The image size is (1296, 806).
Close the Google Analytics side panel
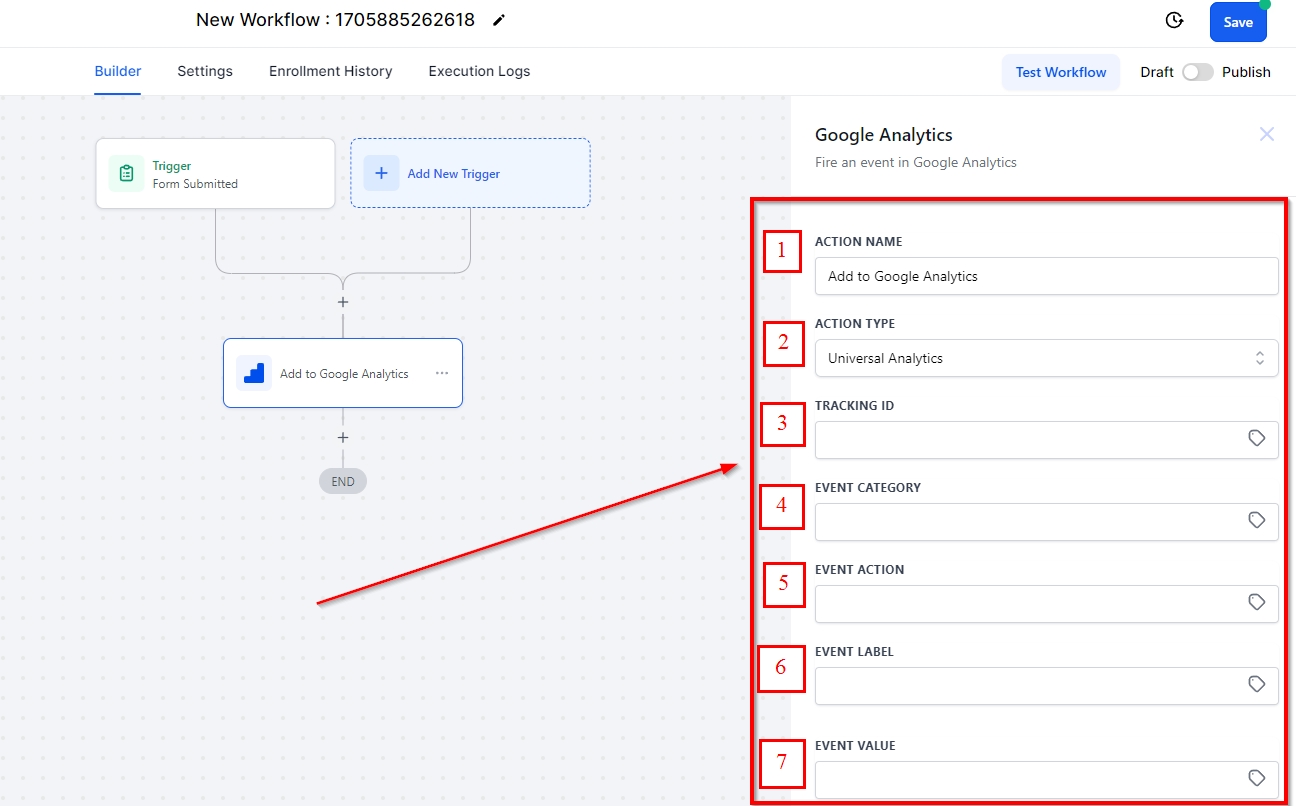pos(1266,134)
